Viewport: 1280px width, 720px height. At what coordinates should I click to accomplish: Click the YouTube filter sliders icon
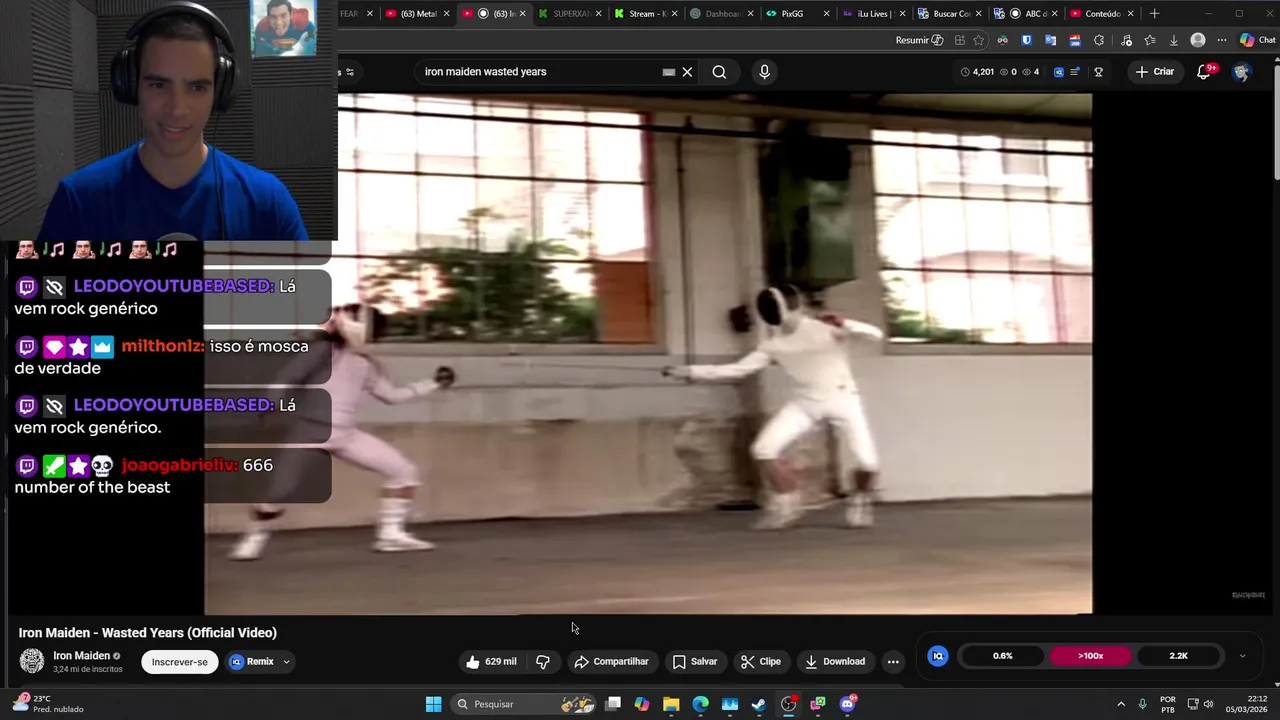point(350,72)
